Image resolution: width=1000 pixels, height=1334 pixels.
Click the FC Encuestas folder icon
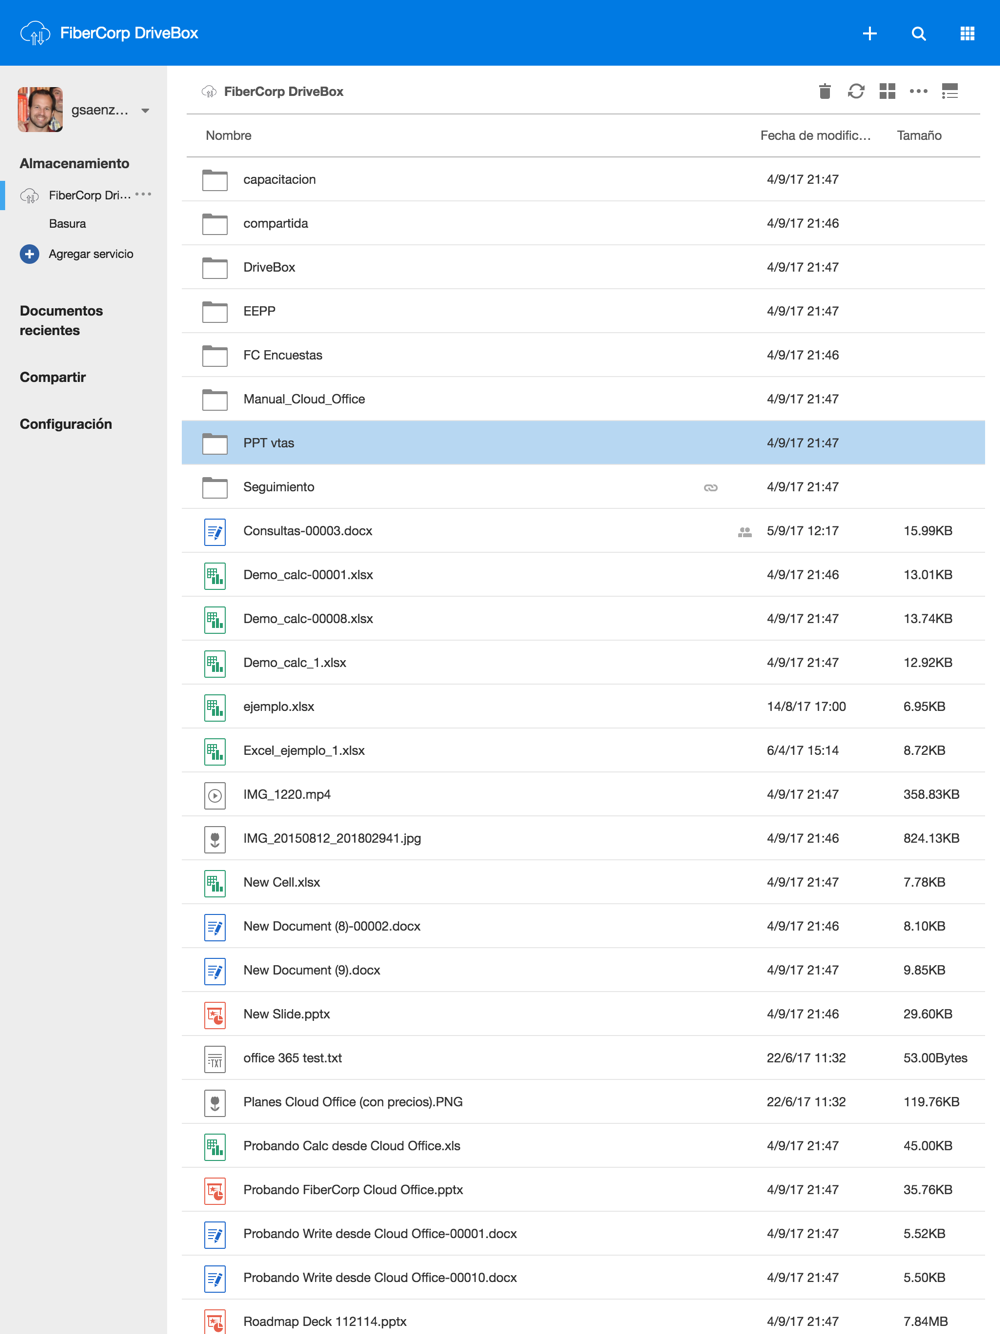pyautogui.click(x=215, y=355)
